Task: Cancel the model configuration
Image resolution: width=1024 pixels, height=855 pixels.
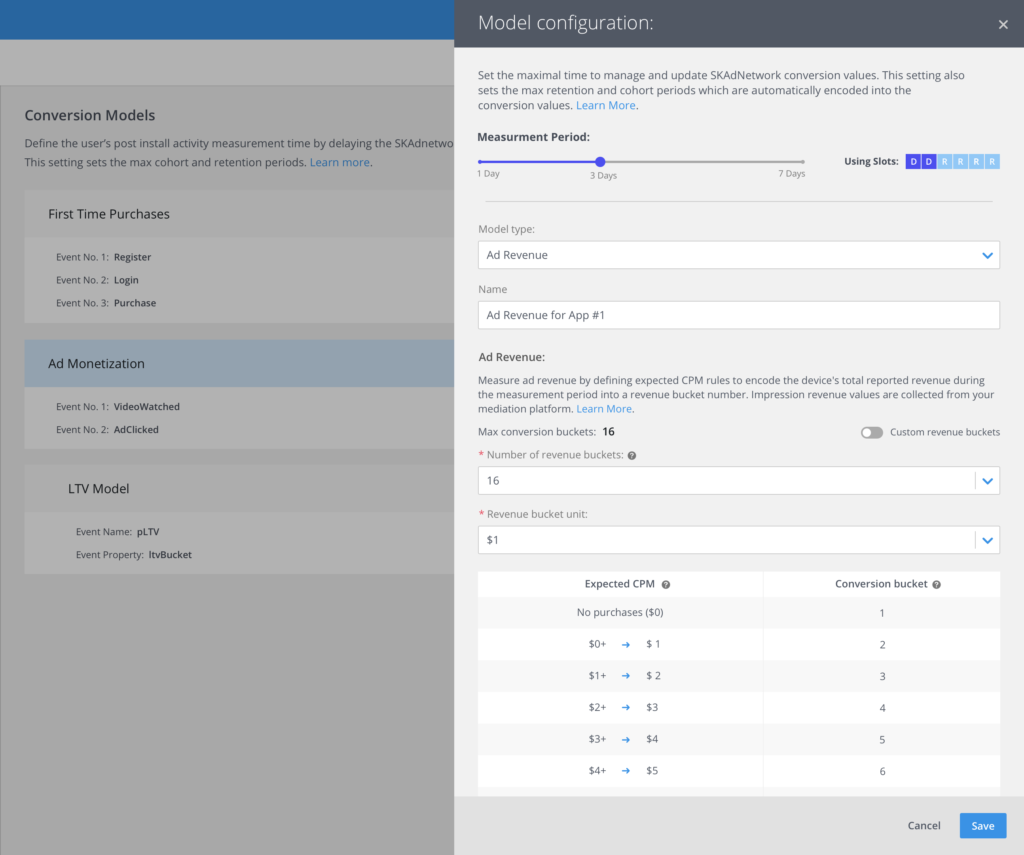Action: pos(923,826)
